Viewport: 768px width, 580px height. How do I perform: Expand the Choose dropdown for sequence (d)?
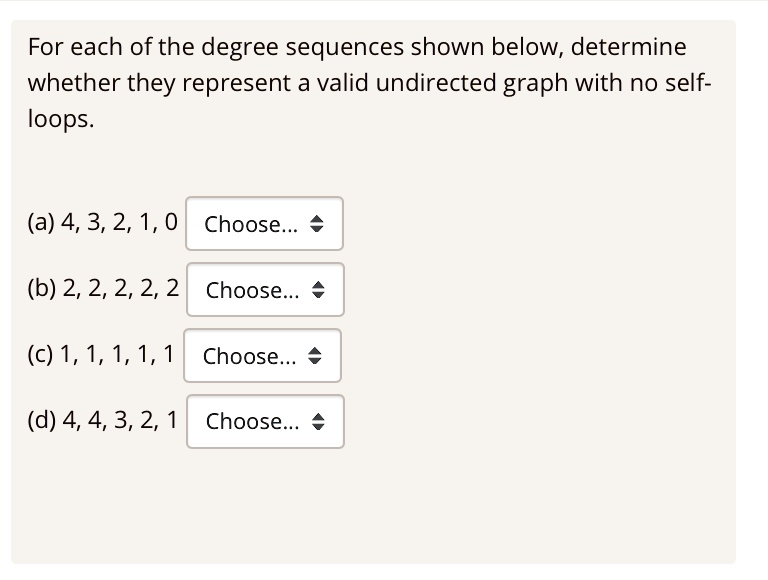pyautogui.click(x=265, y=421)
